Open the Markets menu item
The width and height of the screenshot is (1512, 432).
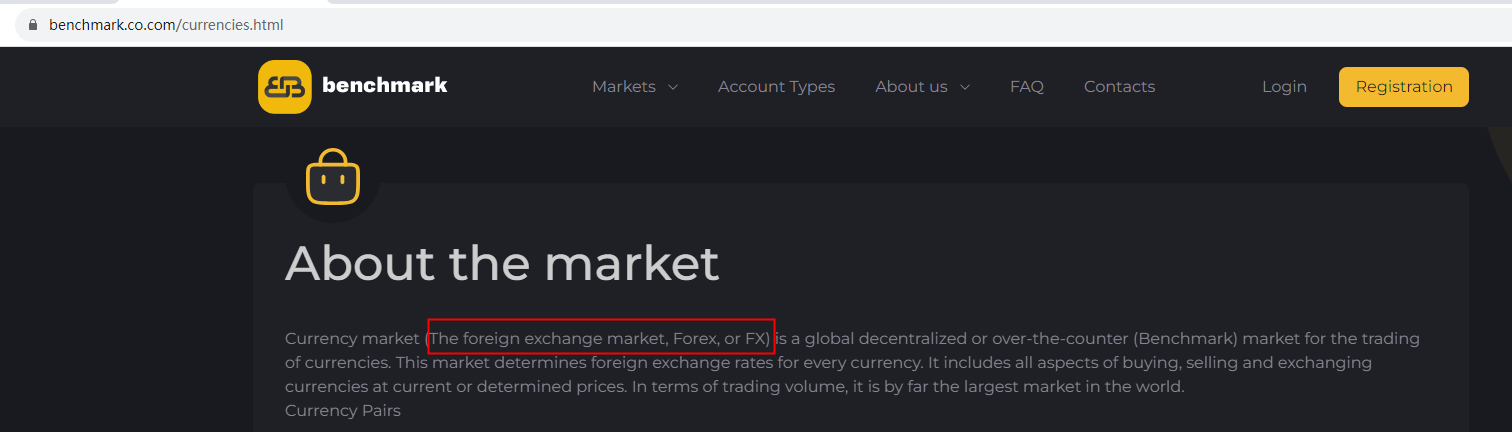[623, 87]
